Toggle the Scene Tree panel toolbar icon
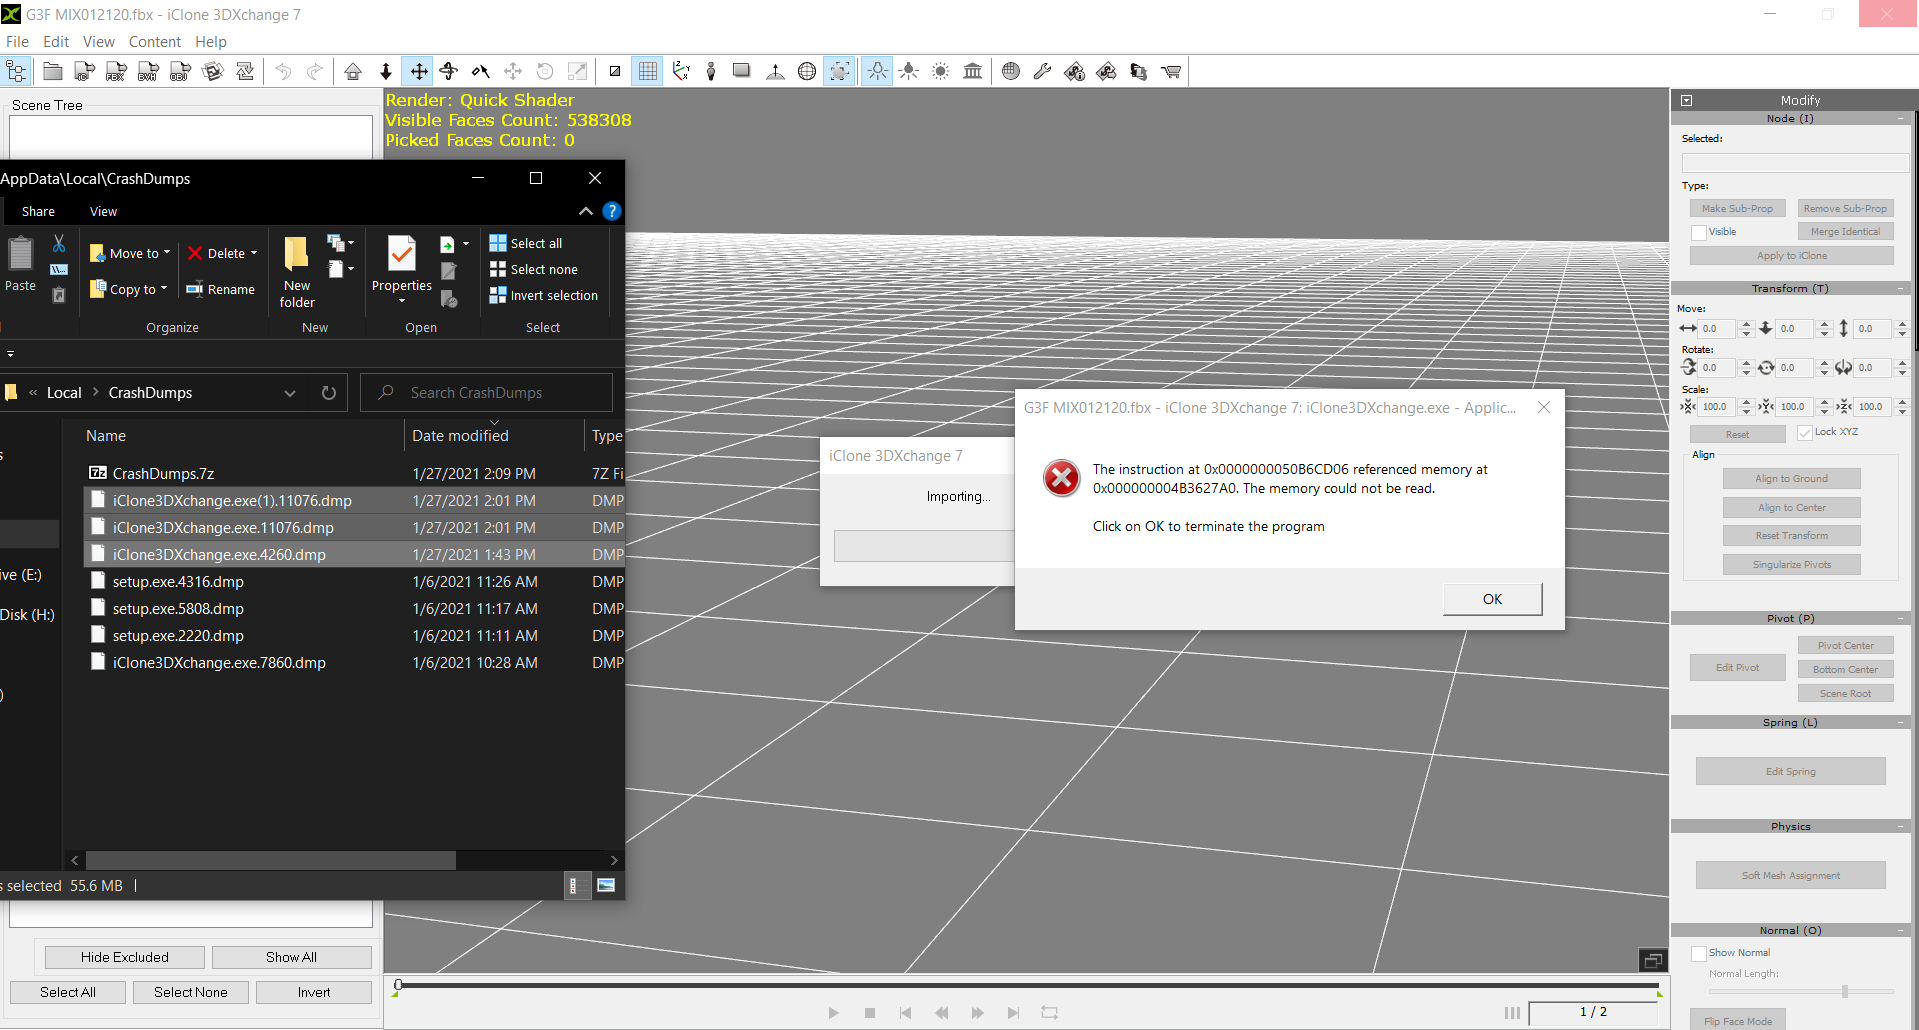Image resolution: width=1919 pixels, height=1030 pixels. click(16, 71)
